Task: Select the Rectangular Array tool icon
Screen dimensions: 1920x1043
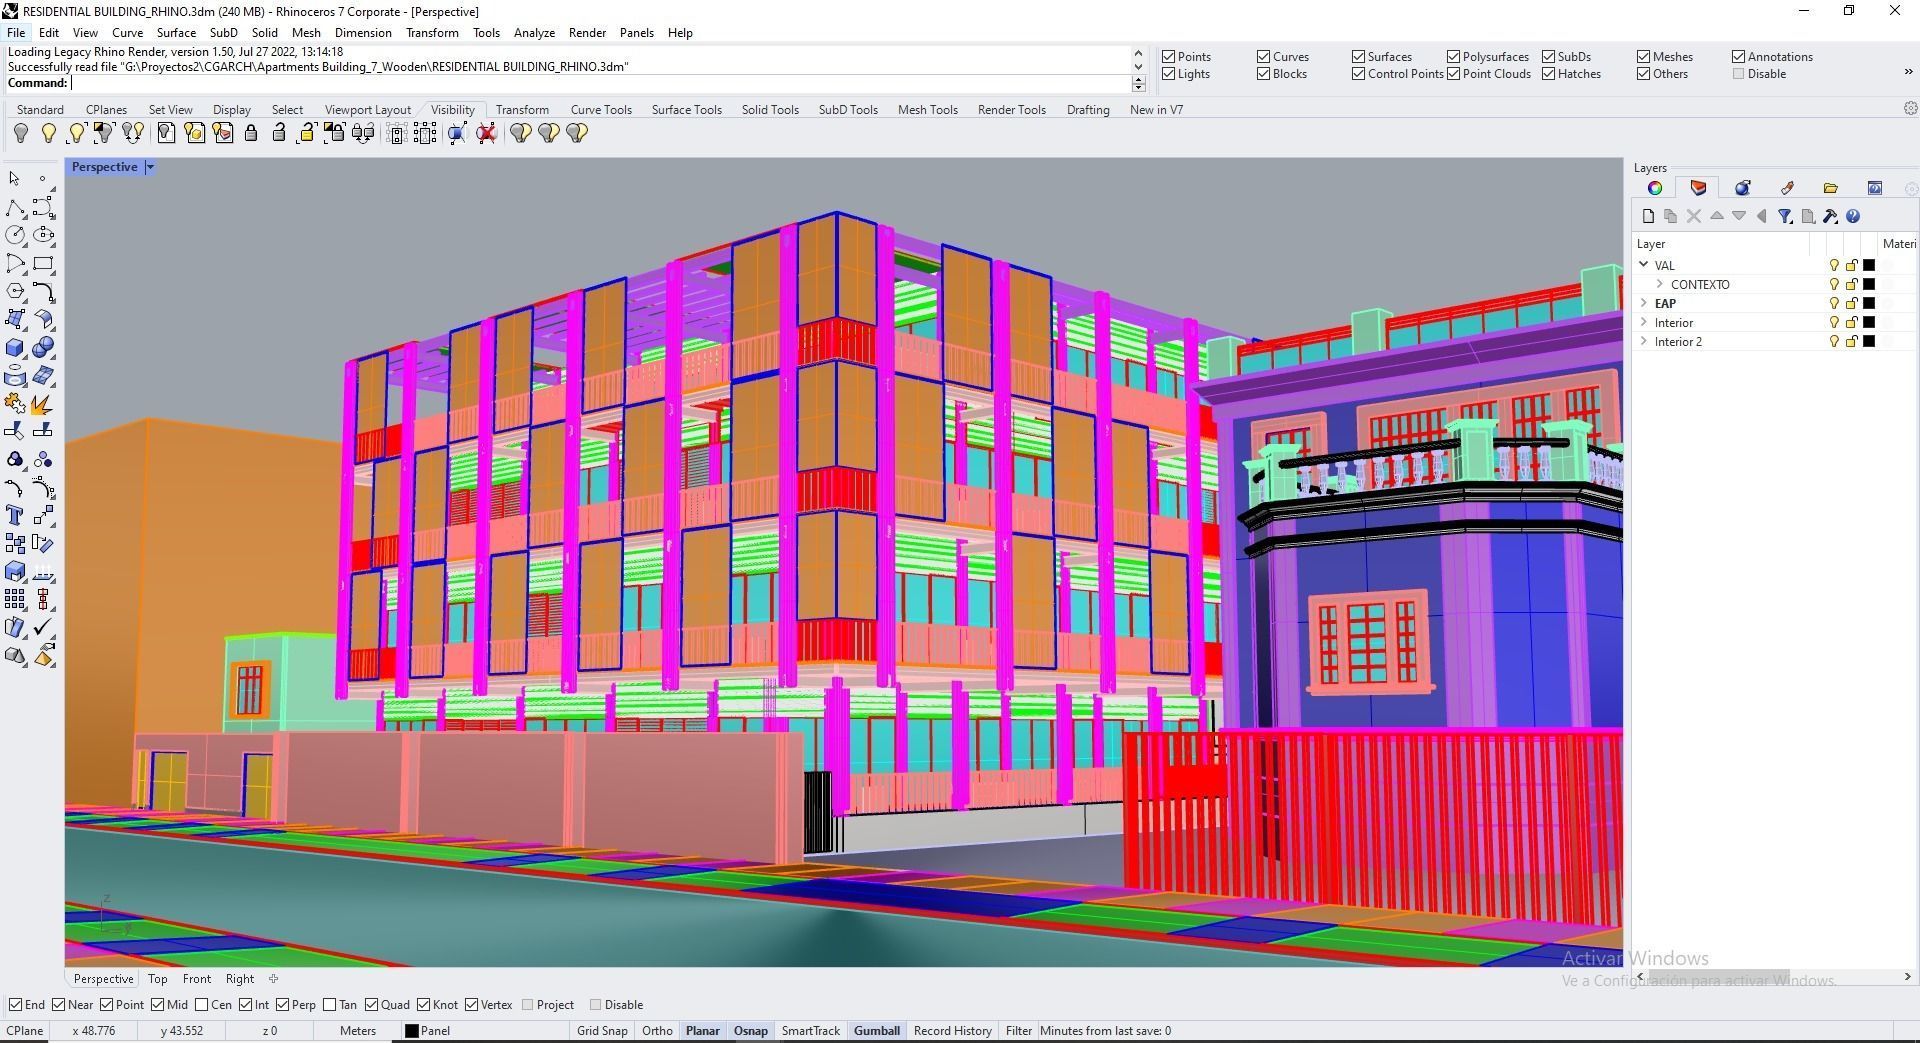Action: [x=15, y=600]
